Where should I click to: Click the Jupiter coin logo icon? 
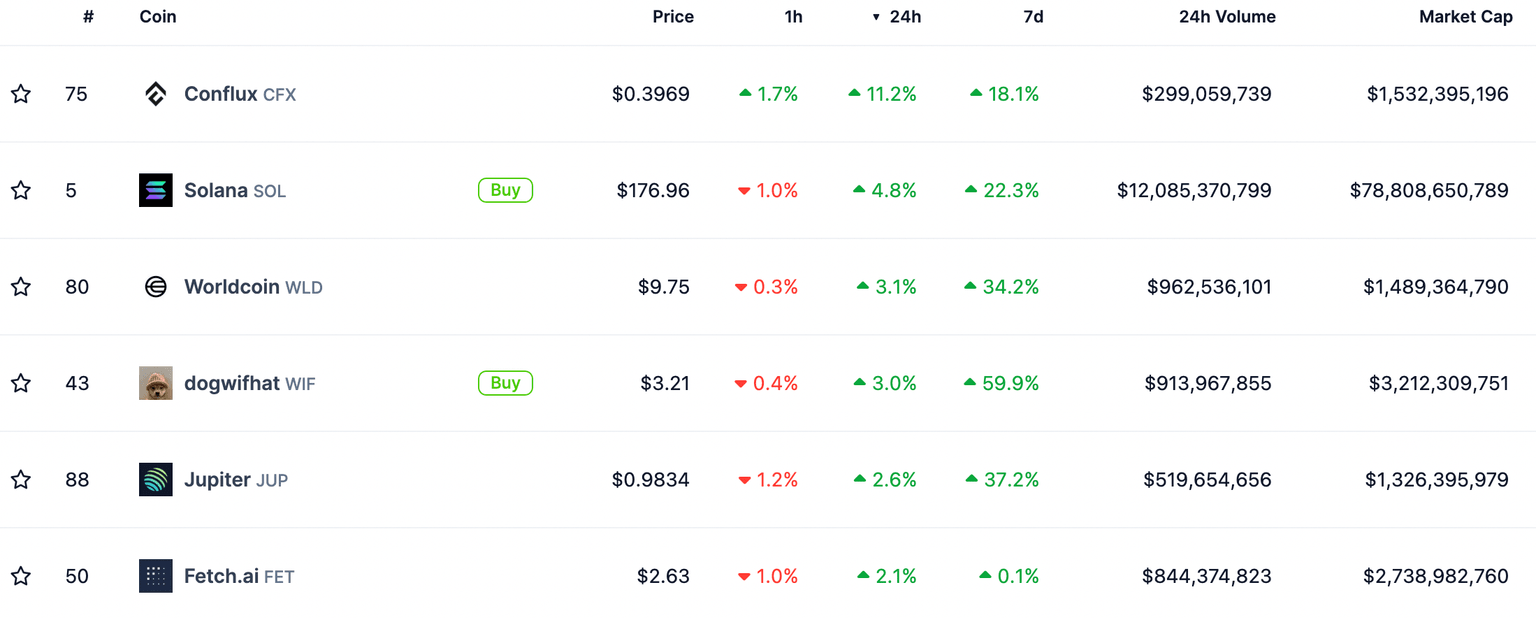click(x=156, y=480)
